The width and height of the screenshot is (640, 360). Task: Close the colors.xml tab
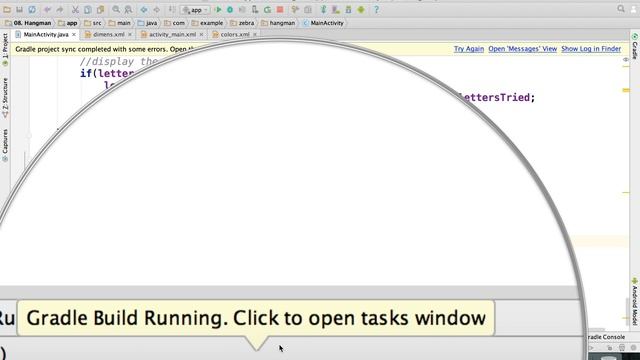(x=255, y=35)
